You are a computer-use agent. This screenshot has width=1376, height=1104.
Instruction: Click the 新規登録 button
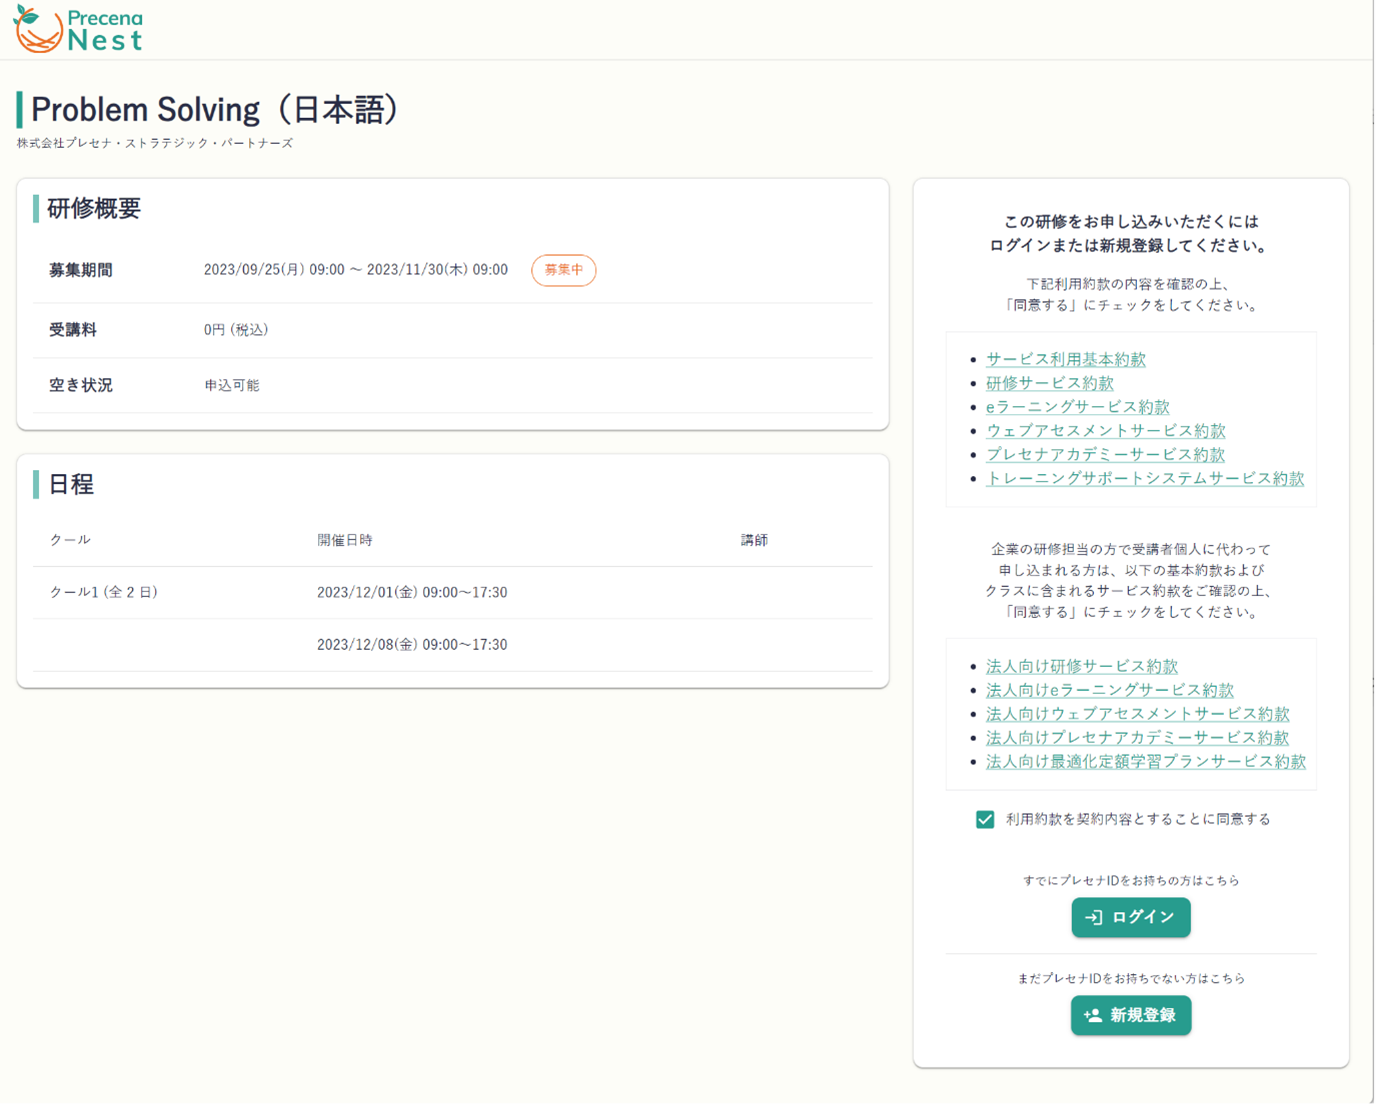click(x=1131, y=1015)
